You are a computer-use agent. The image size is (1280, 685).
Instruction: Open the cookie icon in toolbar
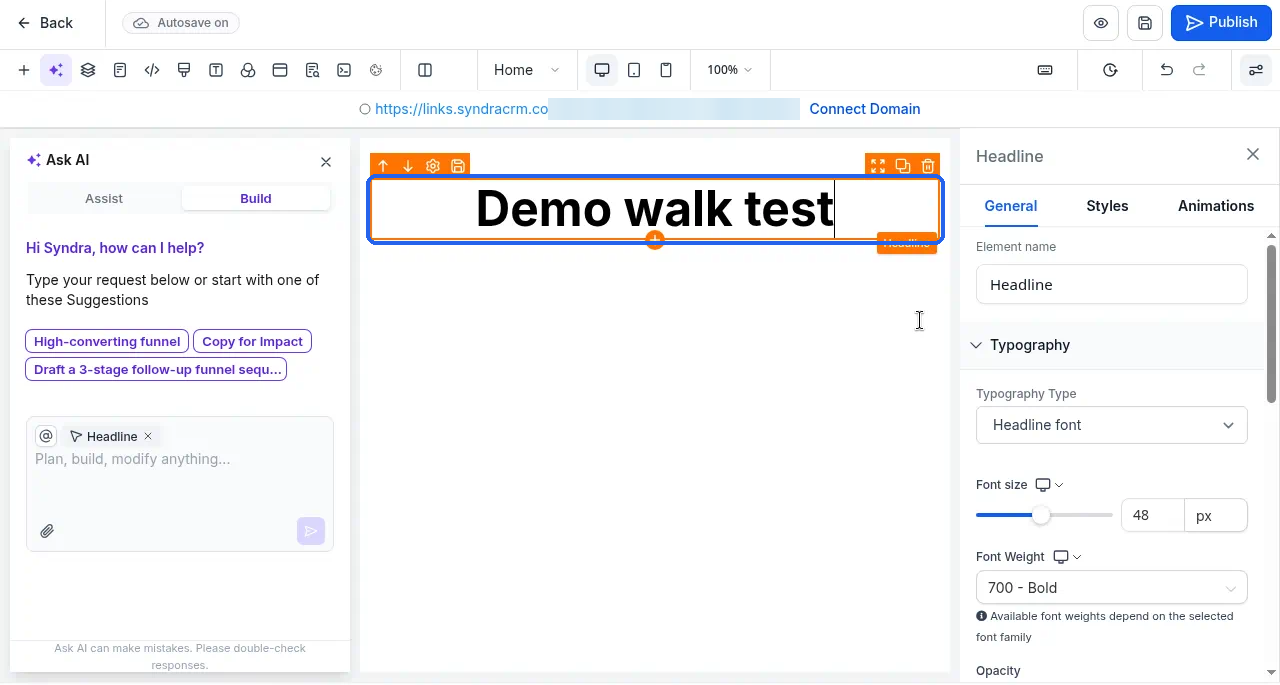click(x=376, y=70)
